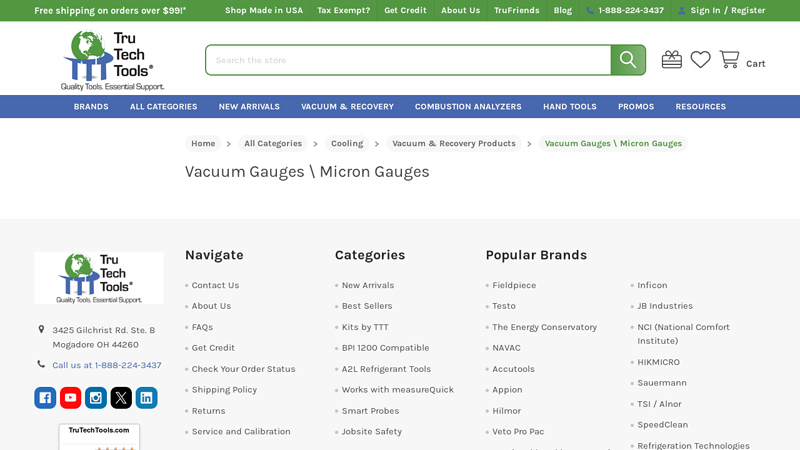The height and width of the screenshot is (450, 800).
Task: Click Sign In link
Action: pos(705,10)
